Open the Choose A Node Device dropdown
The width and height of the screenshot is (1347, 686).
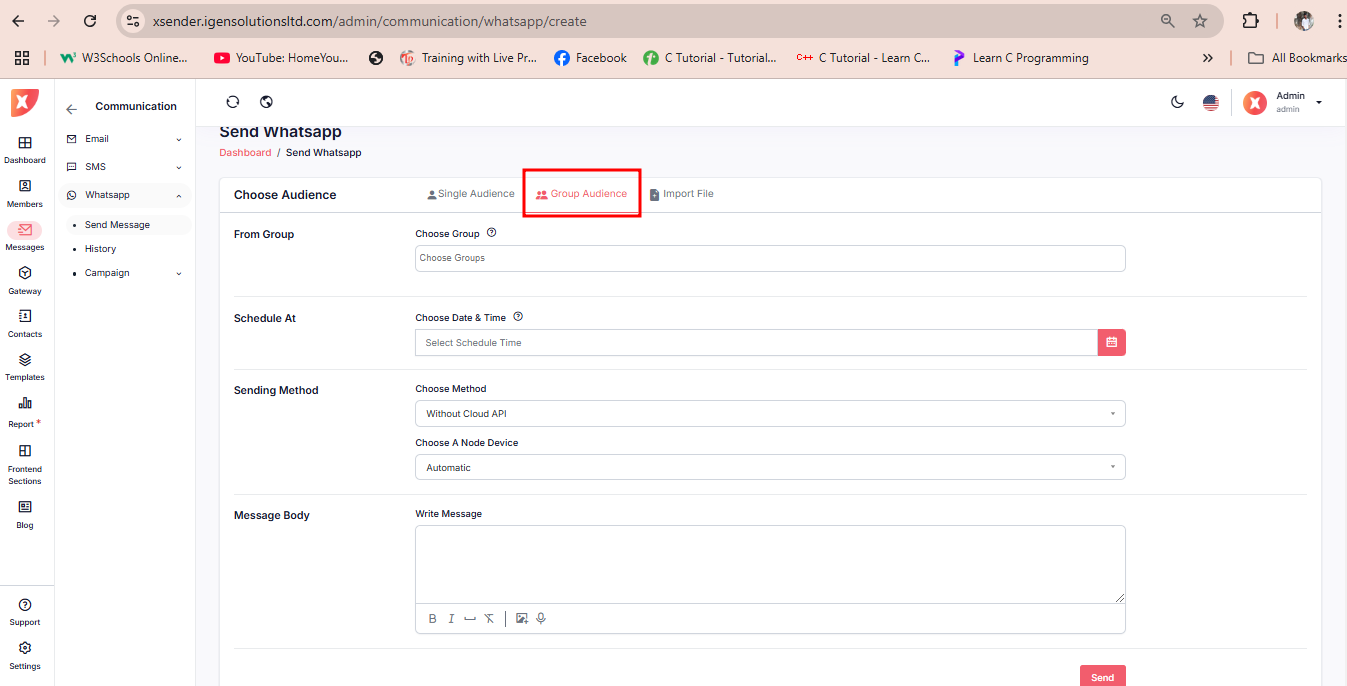[769, 467]
